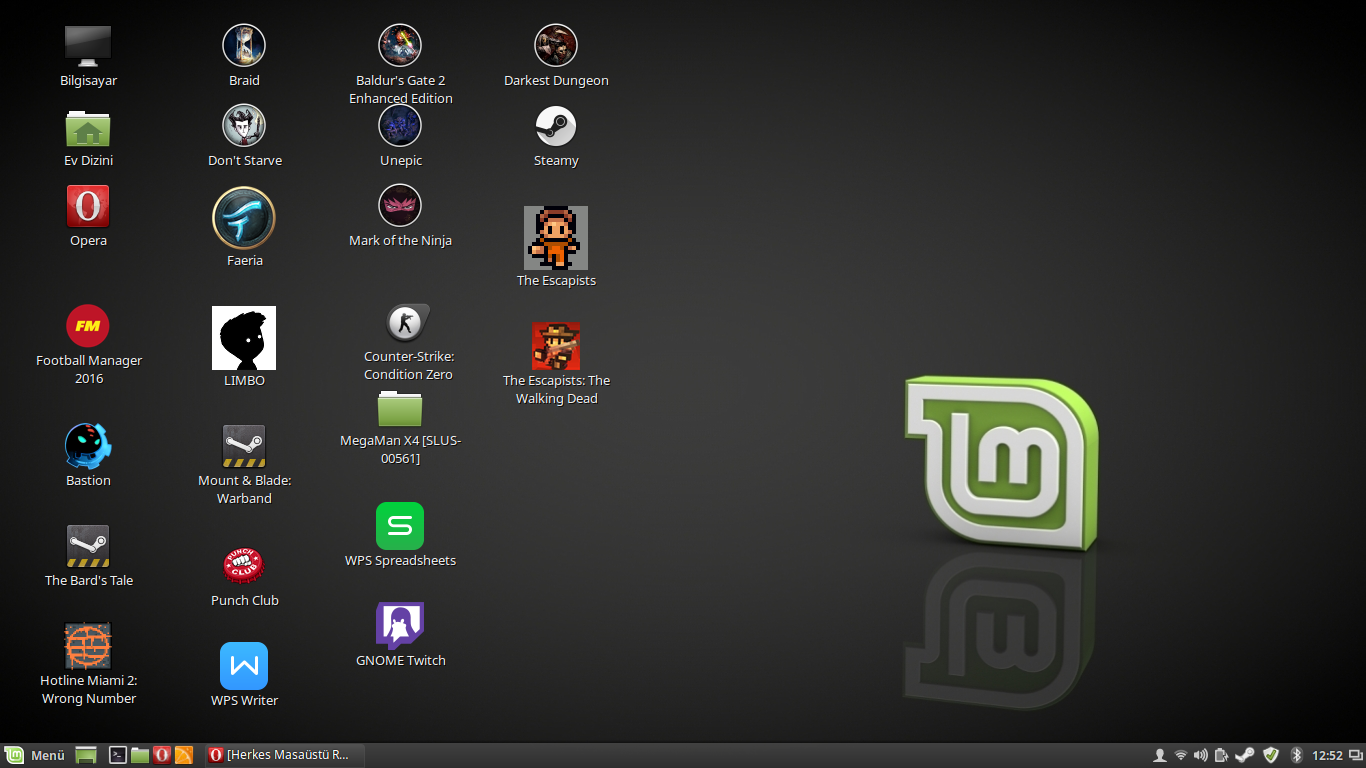Screen dimensions: 1366x768
Task: Select Mount & Blade: Warband shortcut
Action: pos(244,446)
